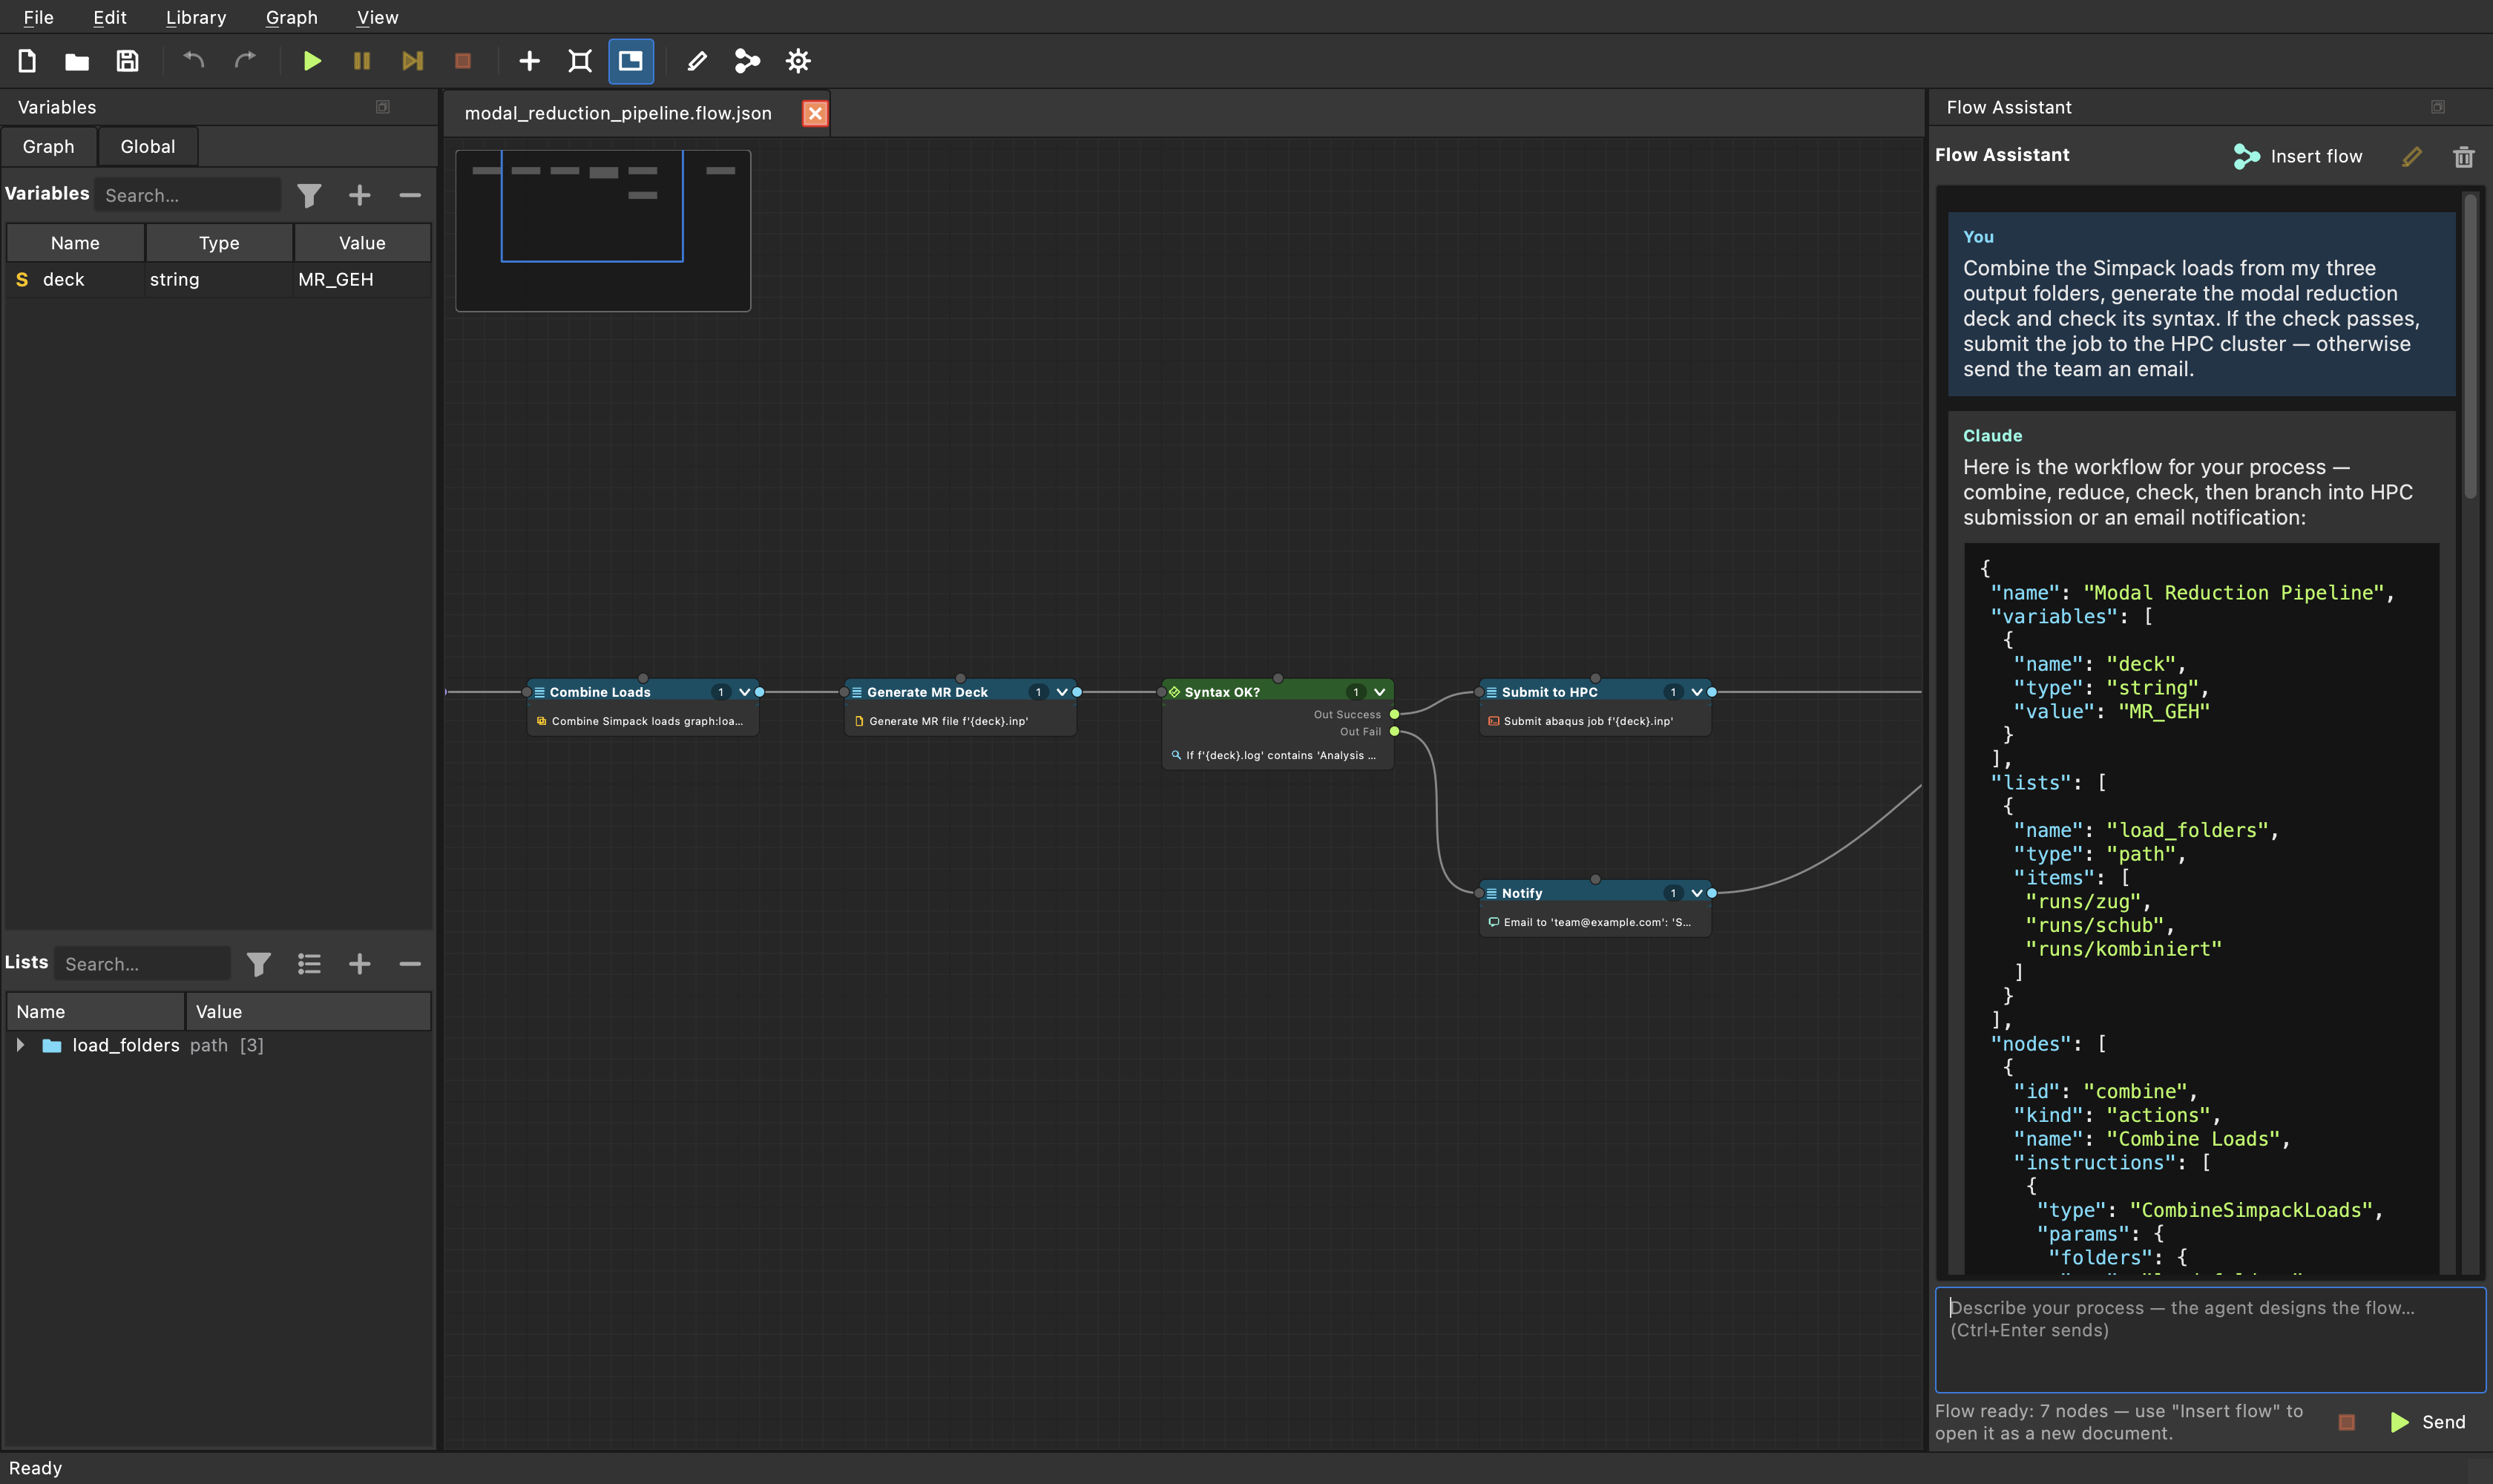Open the Library menu
The width and height of the screenshot is (2493, 1484).
click(196, 17)
